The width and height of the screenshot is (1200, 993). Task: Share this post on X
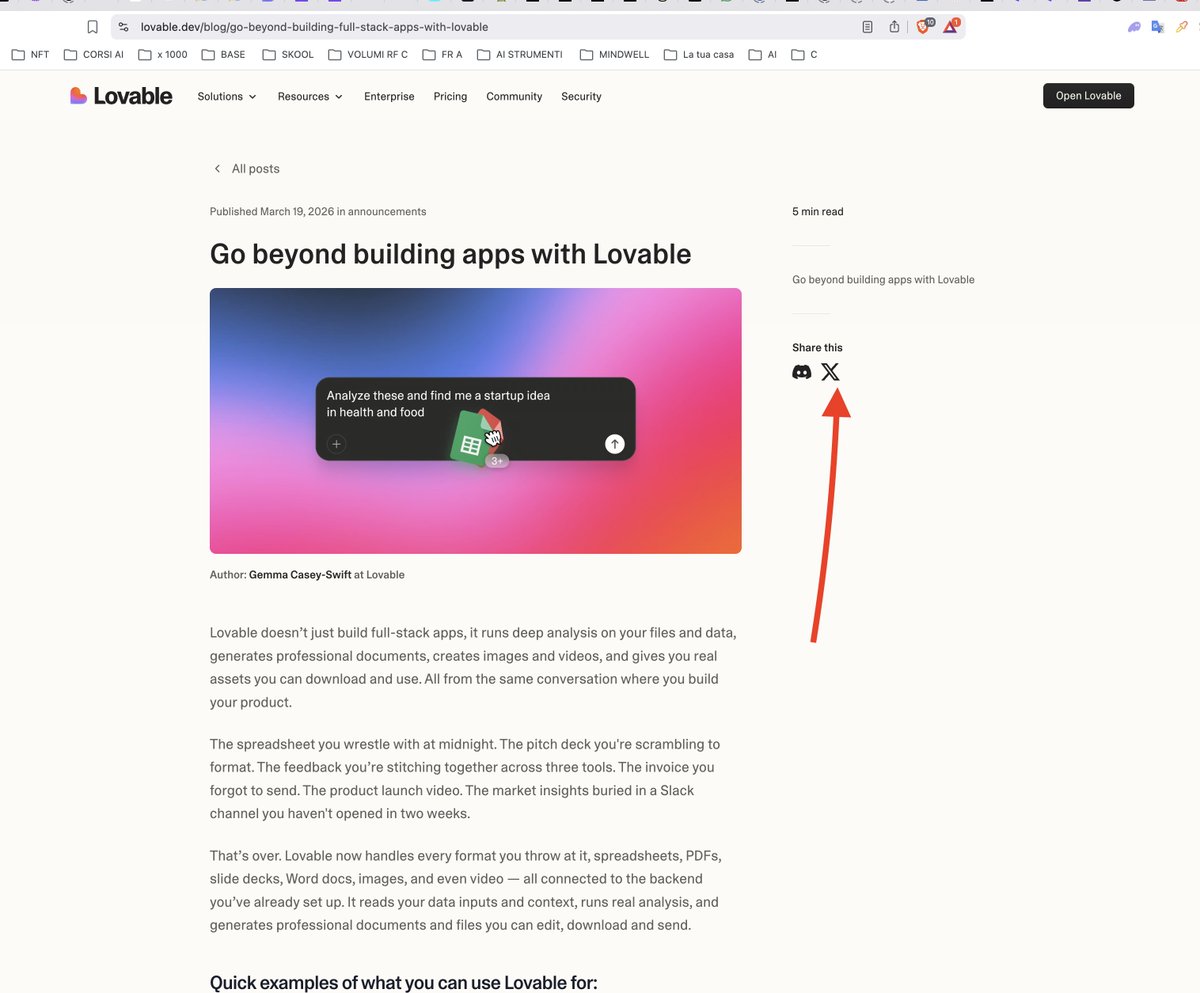(x=830, y=372)
